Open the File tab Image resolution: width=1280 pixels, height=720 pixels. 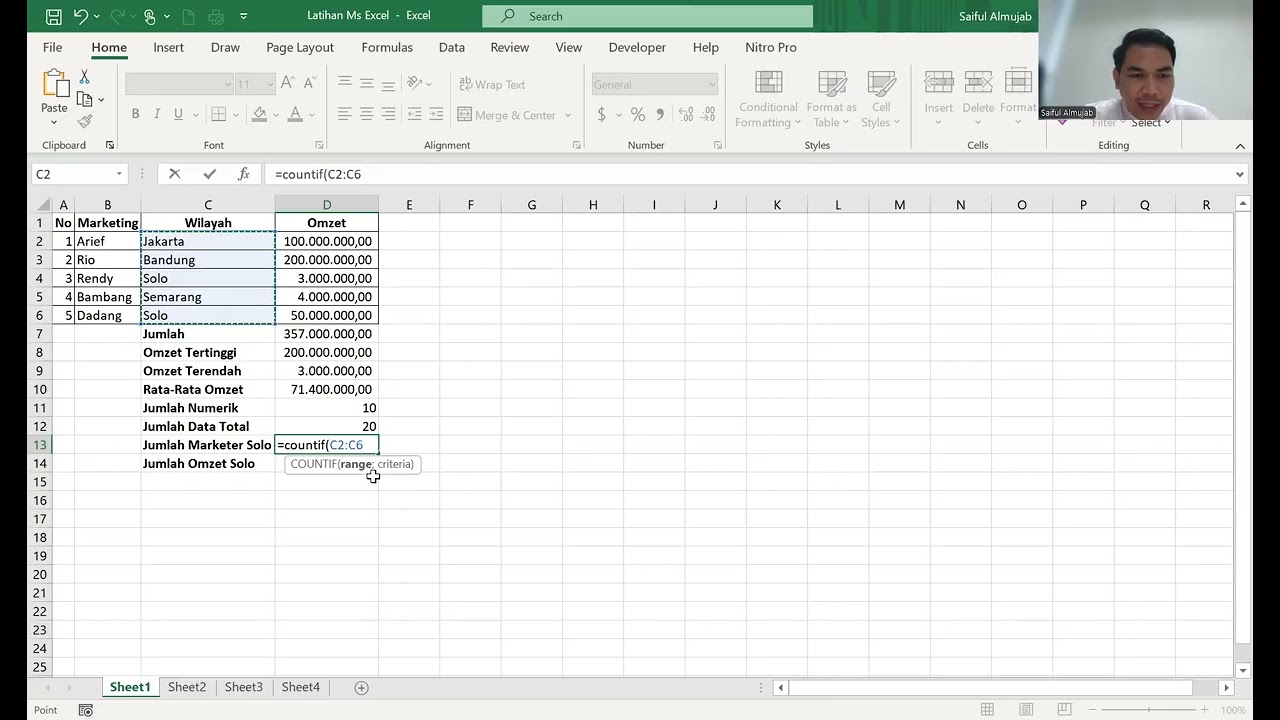[x=52, y=47]
